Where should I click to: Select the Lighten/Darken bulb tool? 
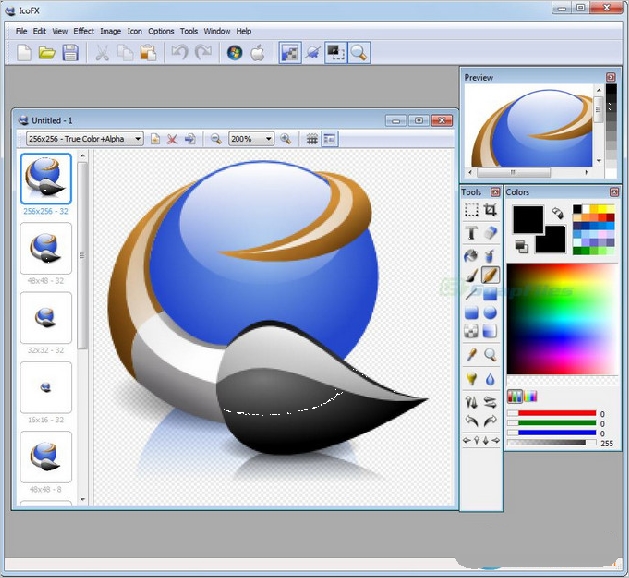[471, 379]
